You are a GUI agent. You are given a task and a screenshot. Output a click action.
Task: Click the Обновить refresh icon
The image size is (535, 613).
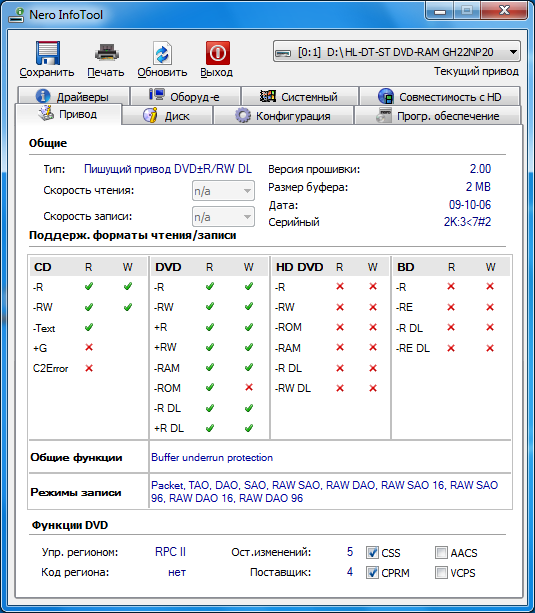click(162, 53)
